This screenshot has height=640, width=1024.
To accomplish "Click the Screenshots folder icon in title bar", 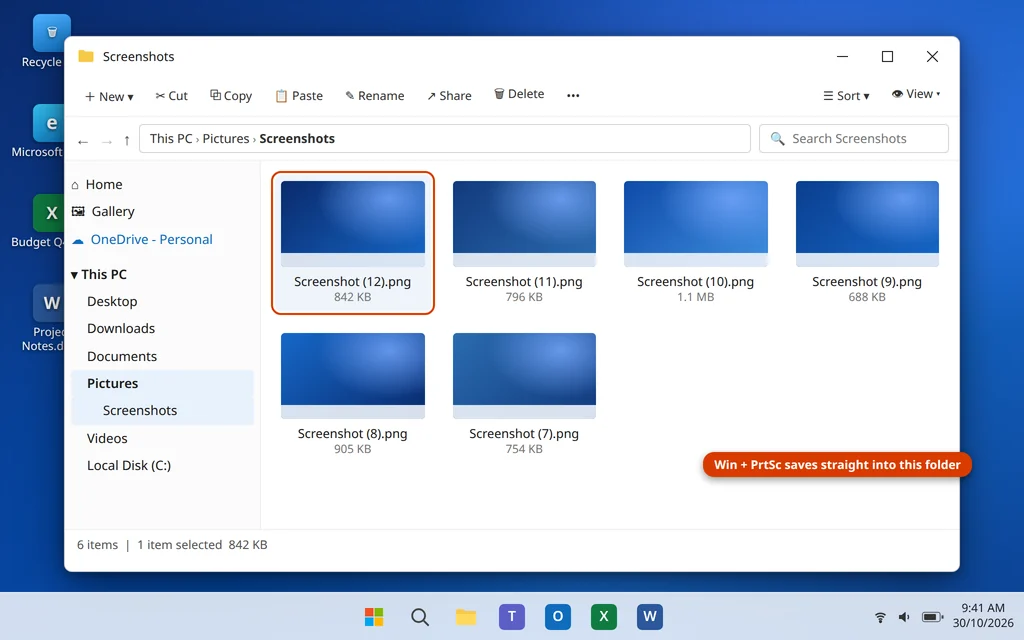I will pos(86,56).
